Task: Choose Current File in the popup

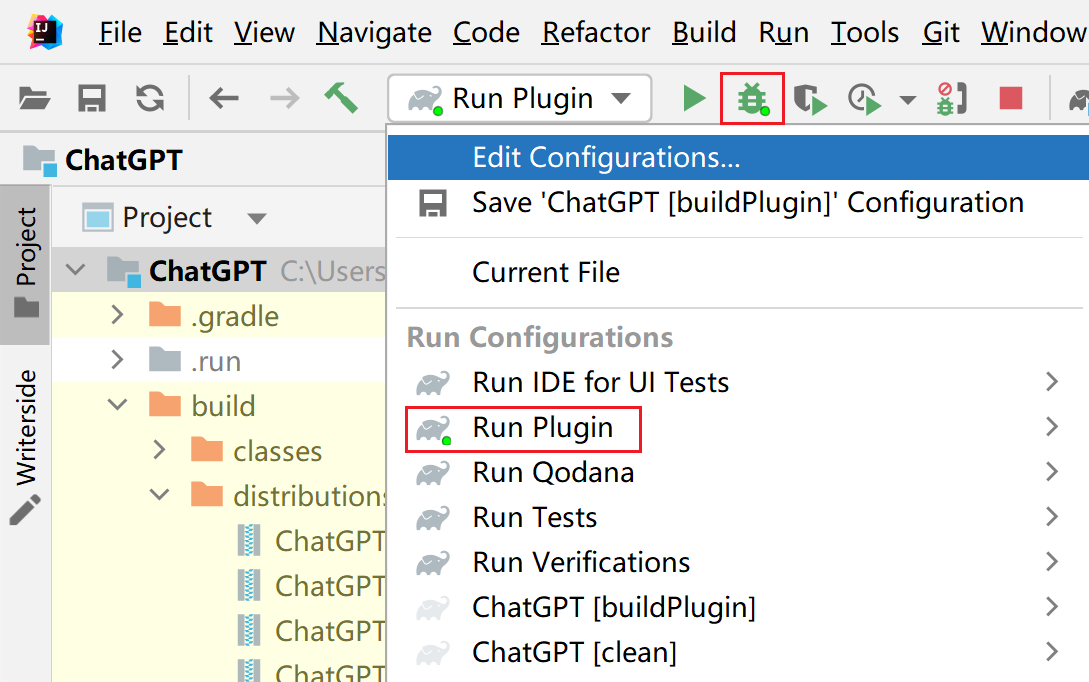Action: click(738, 272)
